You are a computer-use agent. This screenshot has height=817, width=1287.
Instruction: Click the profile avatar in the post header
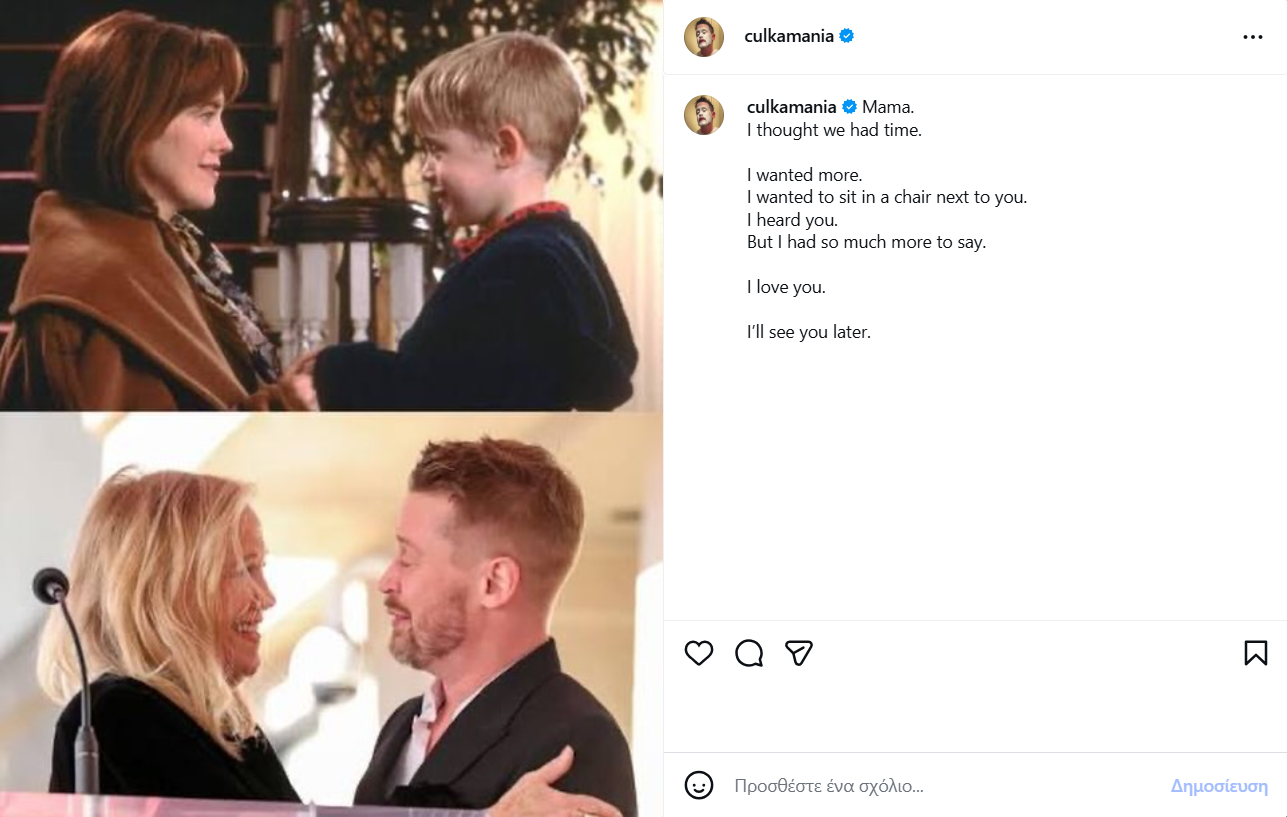coord(704,37)
